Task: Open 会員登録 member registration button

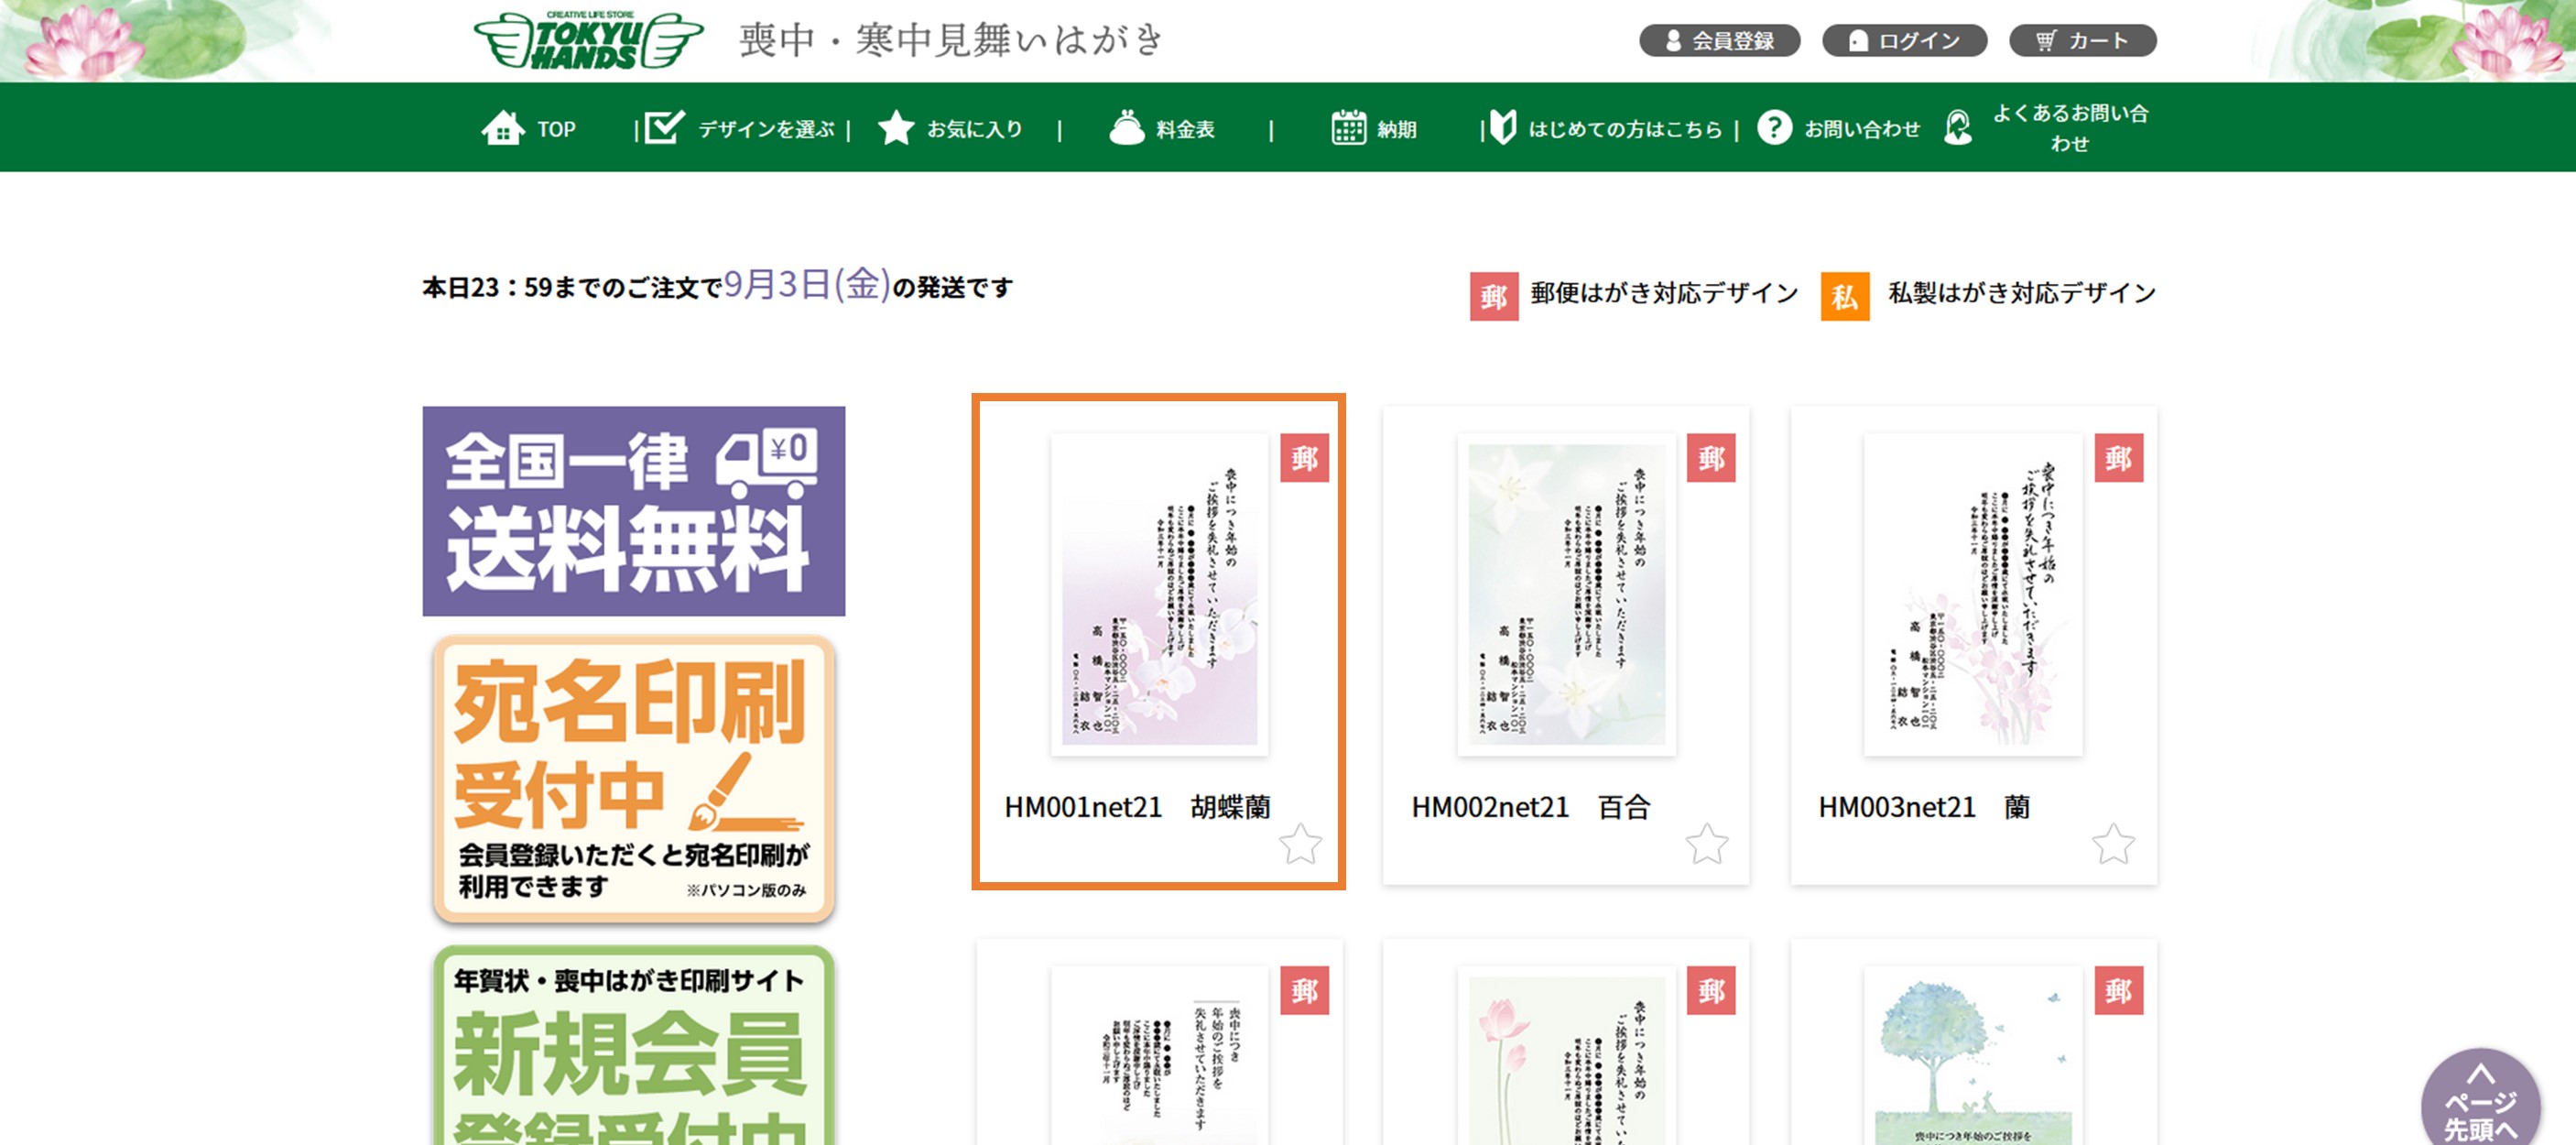Action: pyautogui.click(x=1719, y=41)
